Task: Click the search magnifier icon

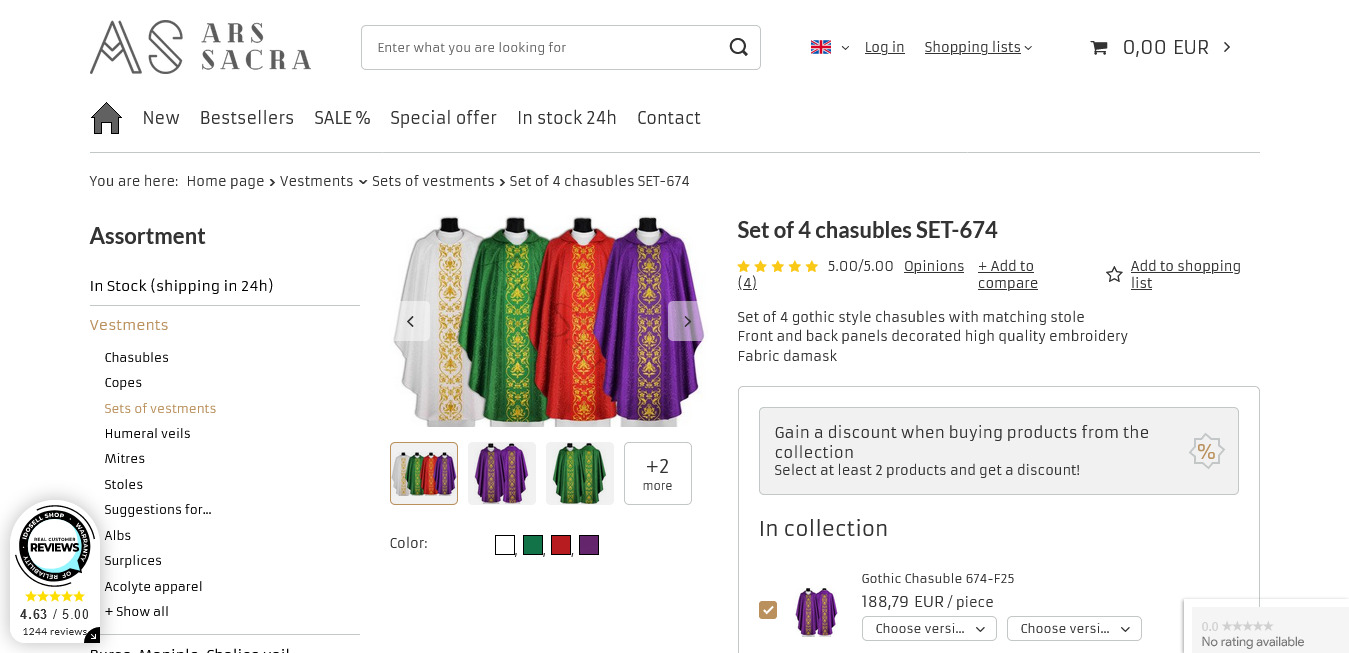Action: (738, 47)
